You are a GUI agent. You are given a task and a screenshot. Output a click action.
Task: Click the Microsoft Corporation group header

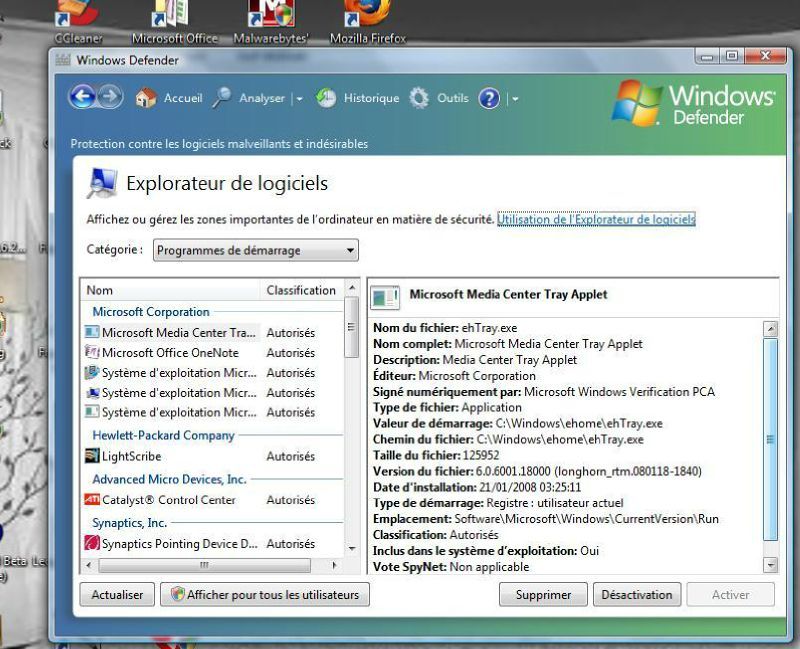tap(151, 311)
